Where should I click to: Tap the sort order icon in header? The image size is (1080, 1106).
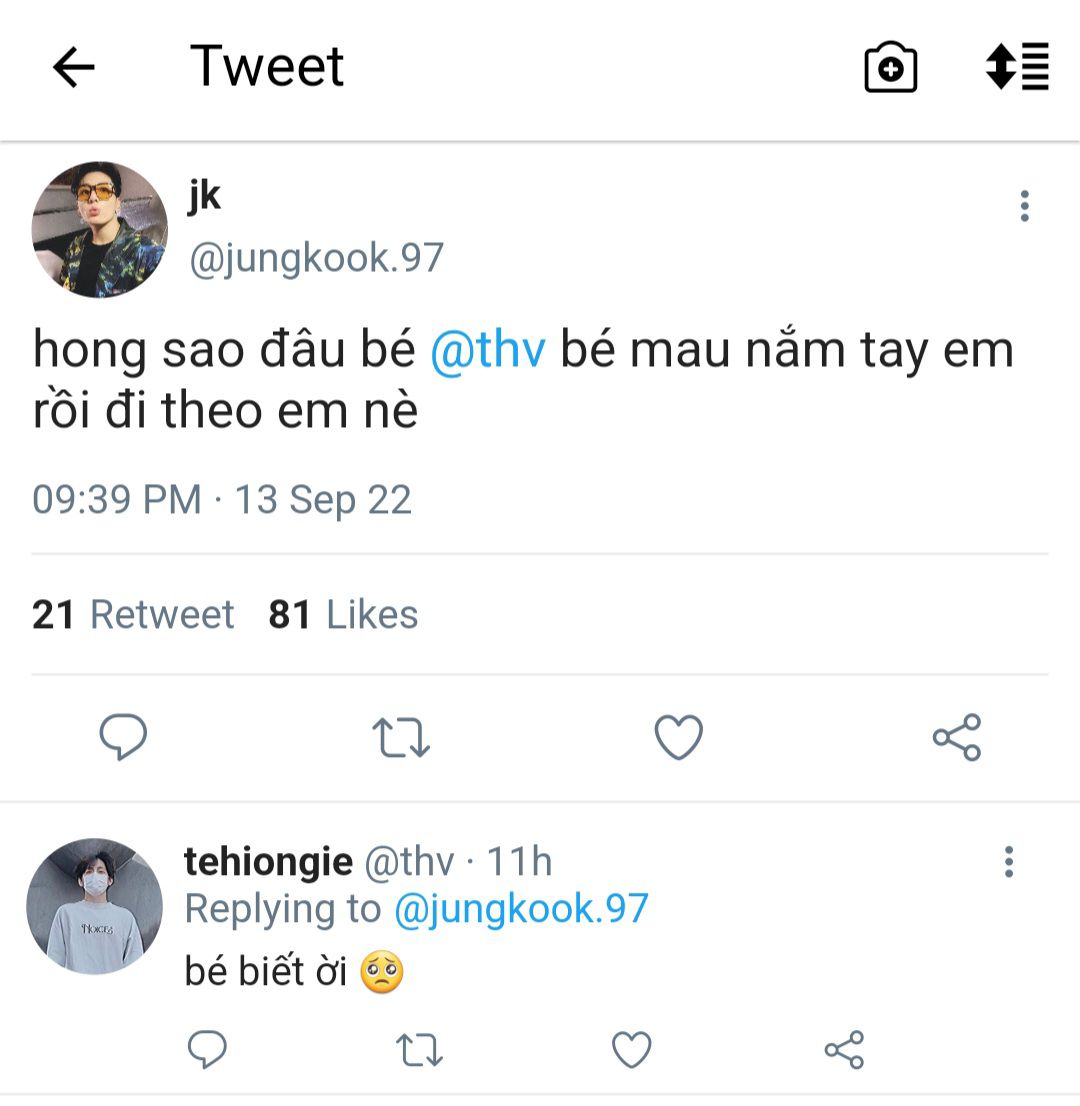point(1017,67)
